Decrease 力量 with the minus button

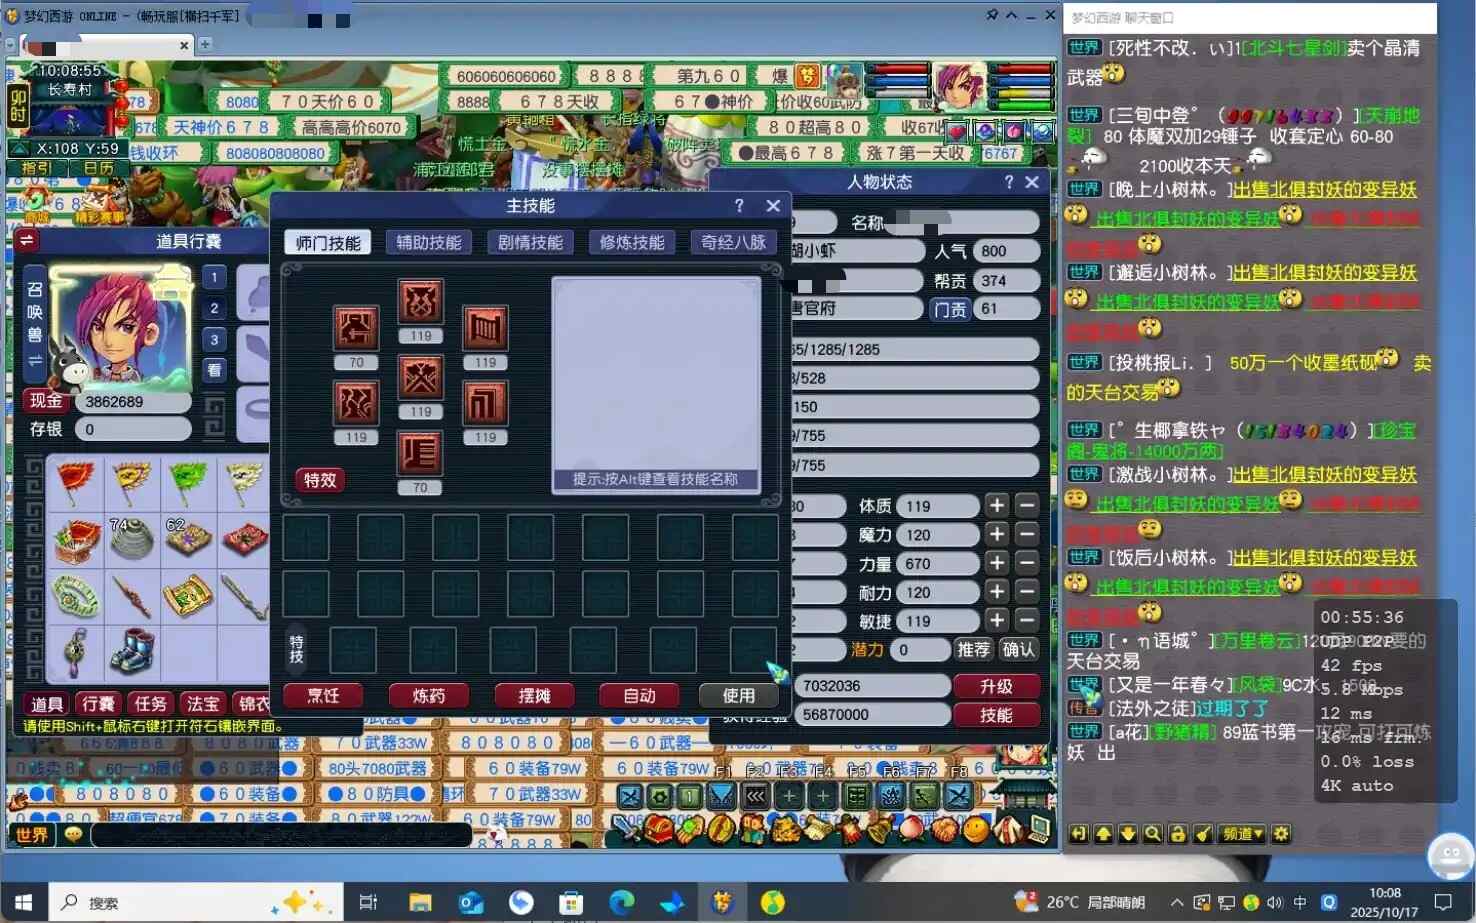(x=1027, y=564)
